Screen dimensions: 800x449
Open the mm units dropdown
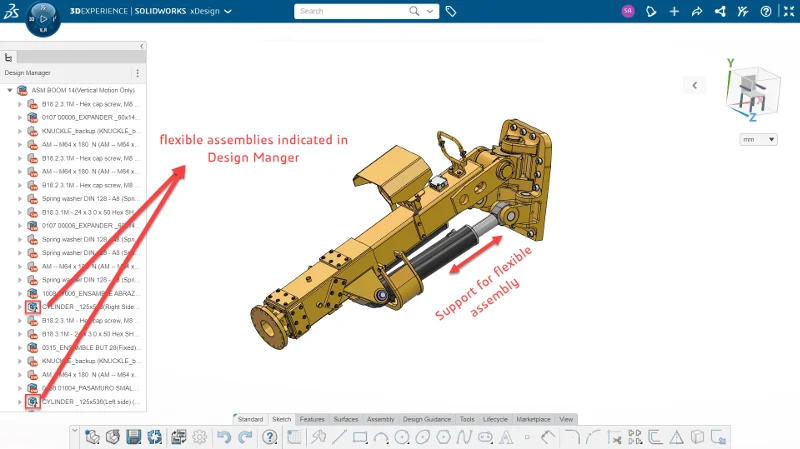758,139
